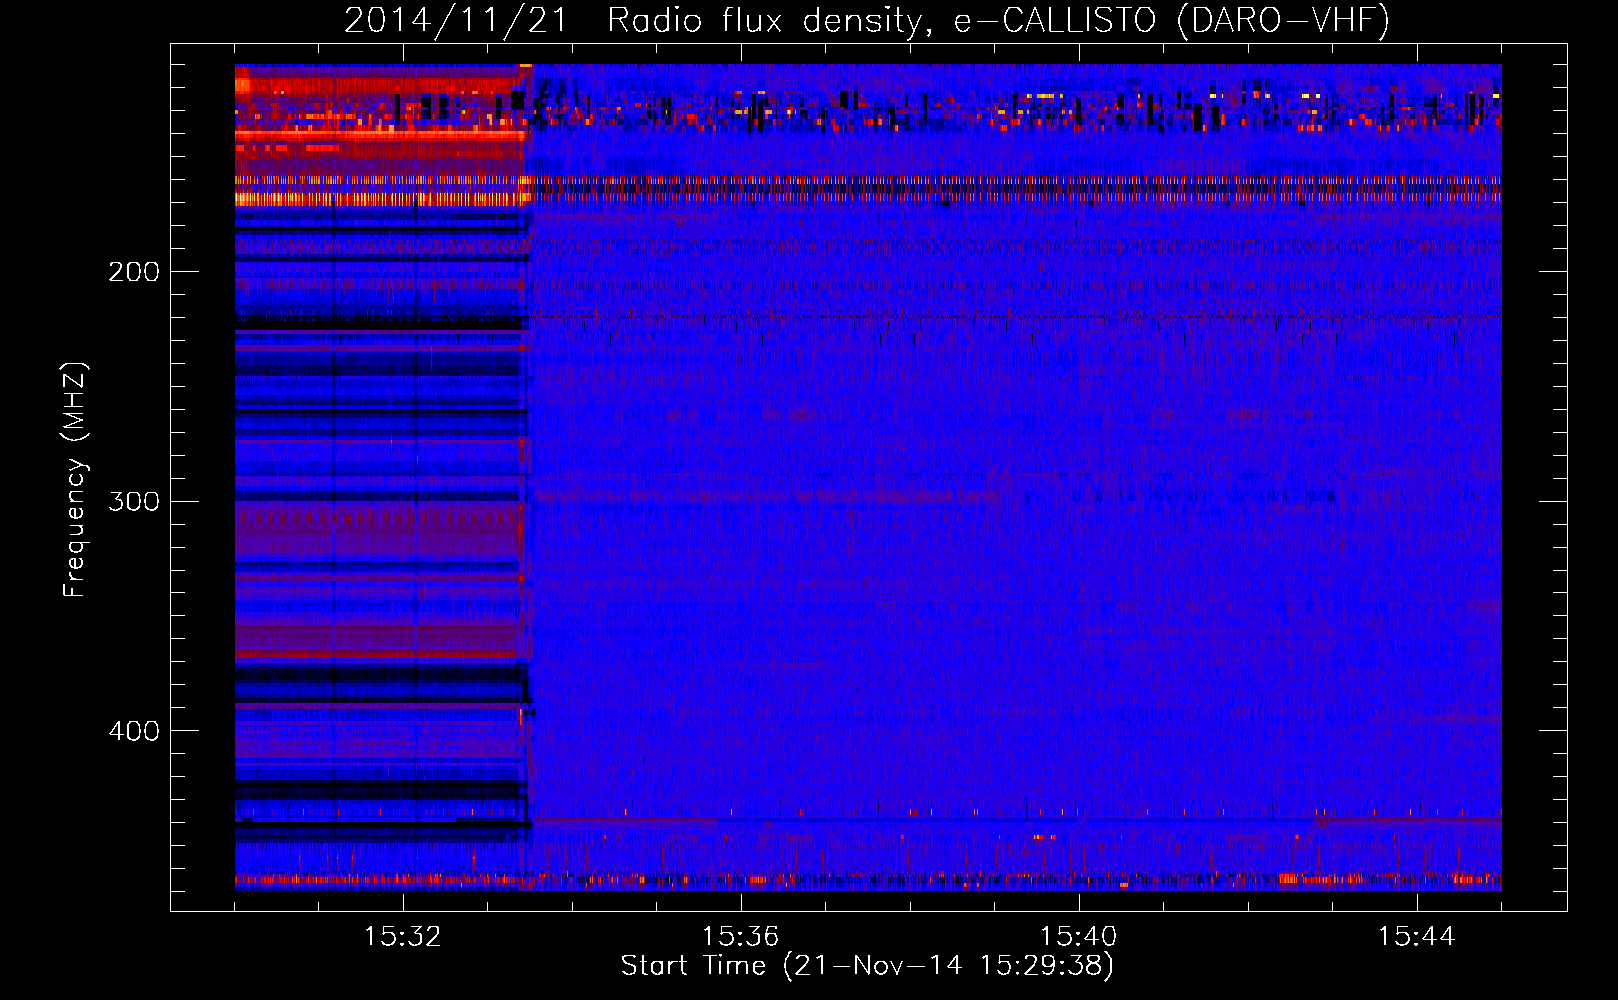1618x1000 pixels.
Task: Click the 15:44 time tick label
Action: 1416,937
